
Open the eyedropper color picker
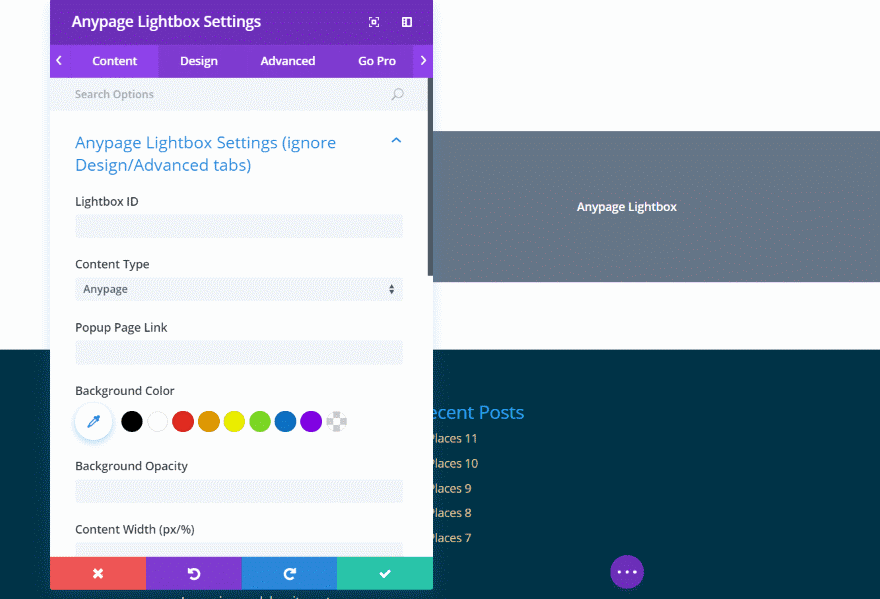(94, 421)
